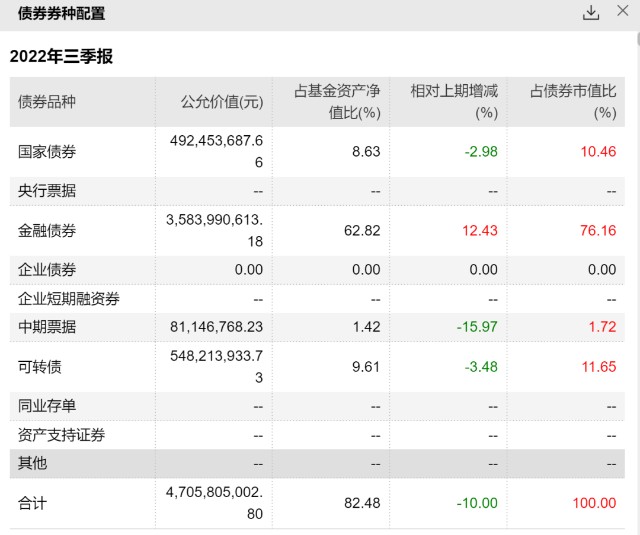
Task: Click the 2022年三季报 heading
Action: point(61,56)
